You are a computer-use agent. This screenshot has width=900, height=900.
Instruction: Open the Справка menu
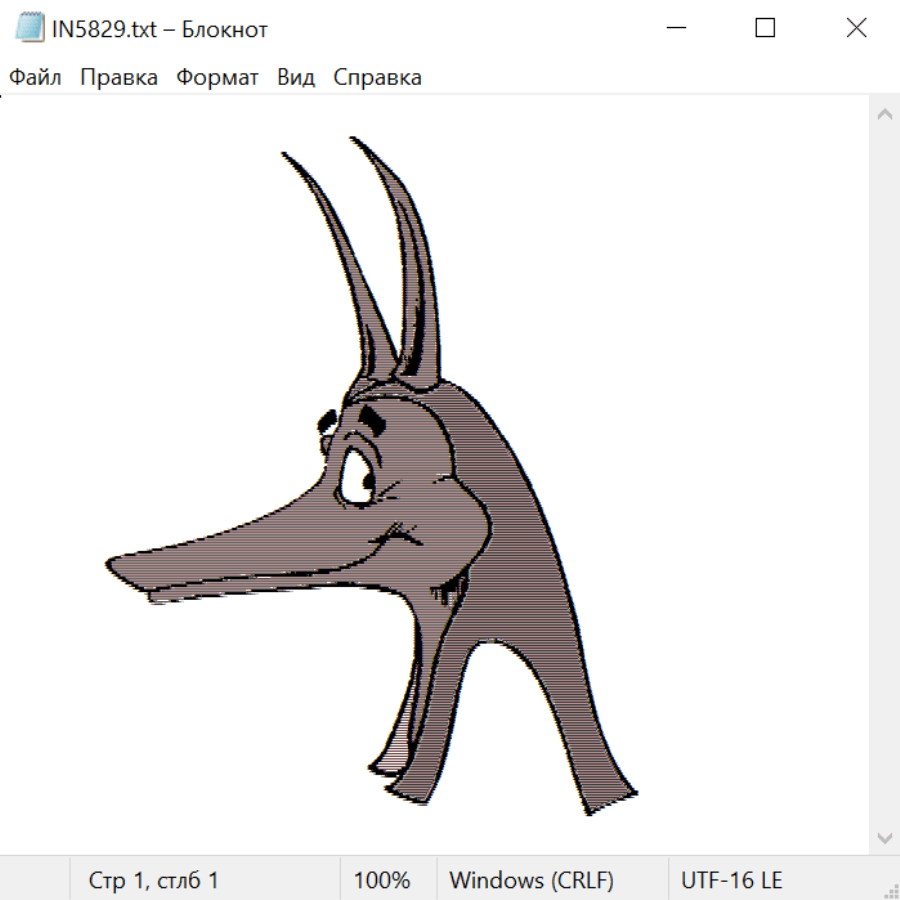(x=377, y=78)
